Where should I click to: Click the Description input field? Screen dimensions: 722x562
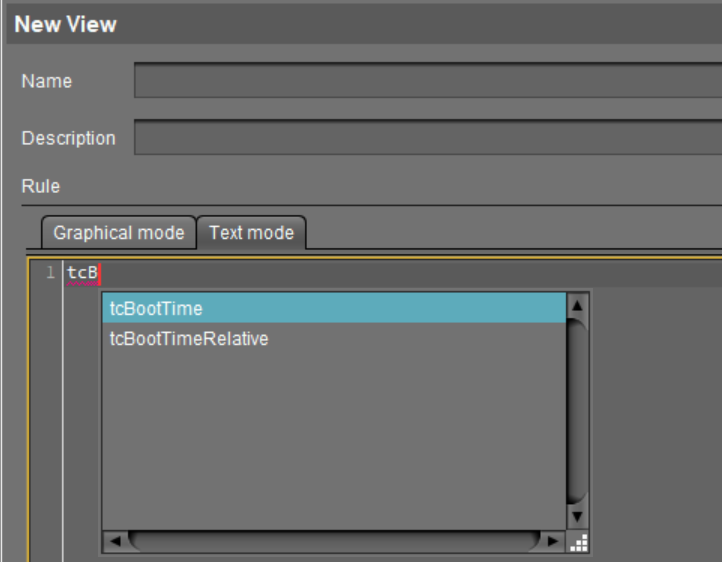click(428, 138)
